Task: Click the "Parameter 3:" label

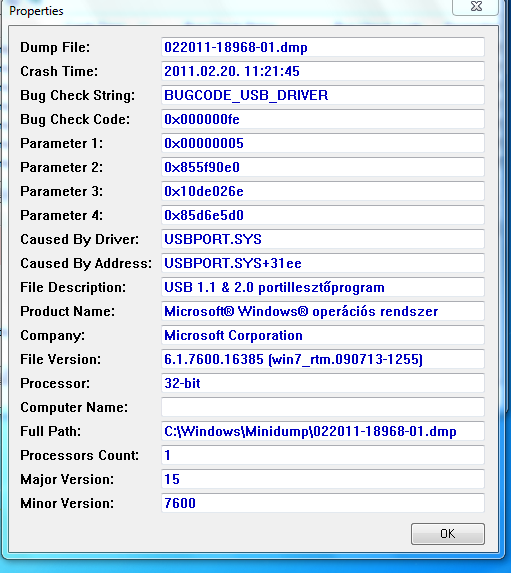Action: click(61, 191)
